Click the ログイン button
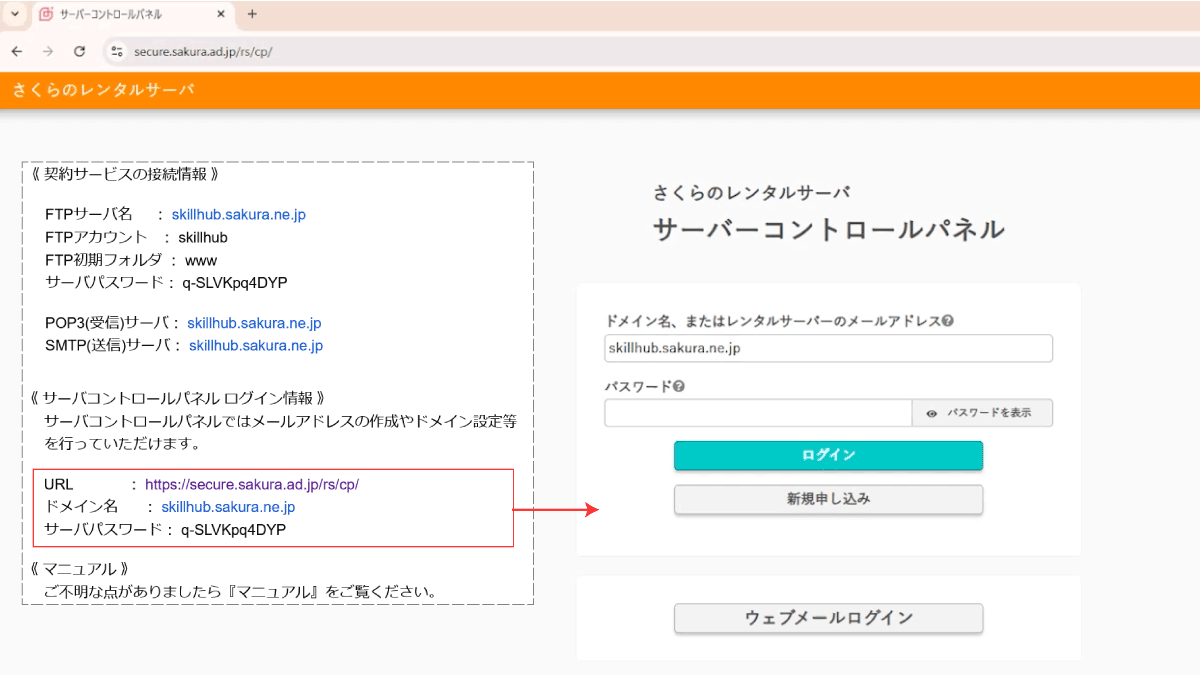 point(829,455)
